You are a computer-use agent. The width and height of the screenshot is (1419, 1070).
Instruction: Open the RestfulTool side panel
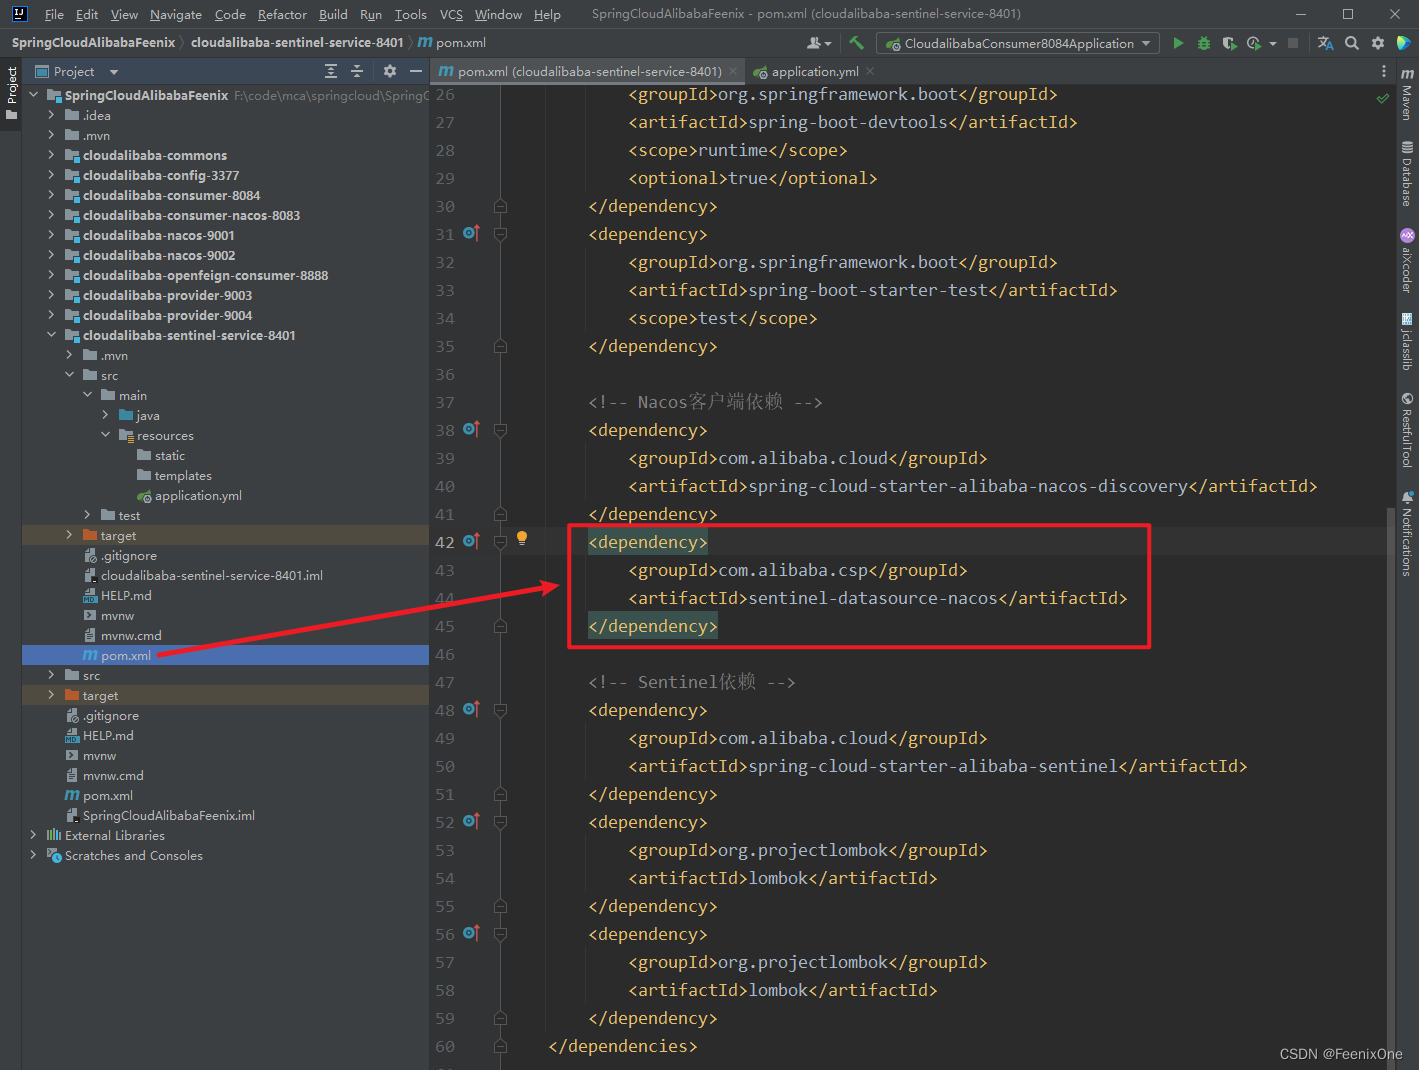pyautogui.click(x=1407, y=430)
